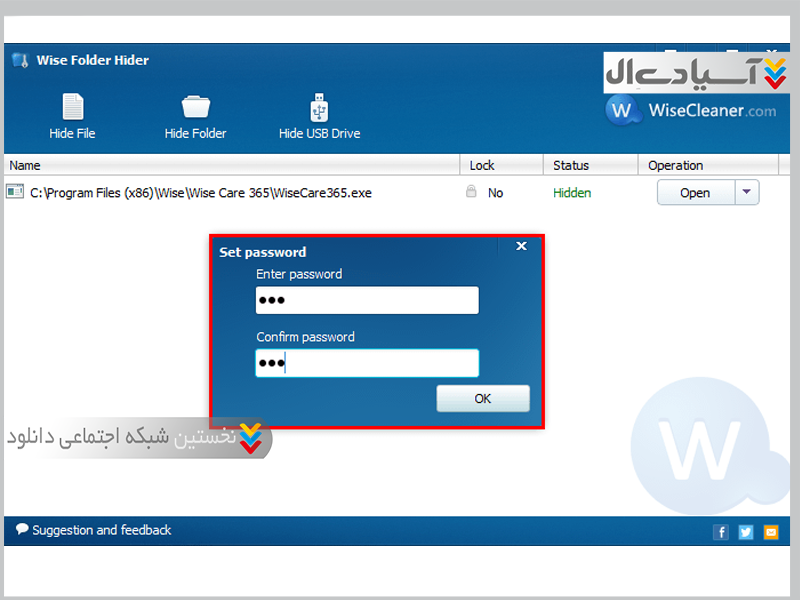Click the Hide Folder icon

click(x=195, y=108)
